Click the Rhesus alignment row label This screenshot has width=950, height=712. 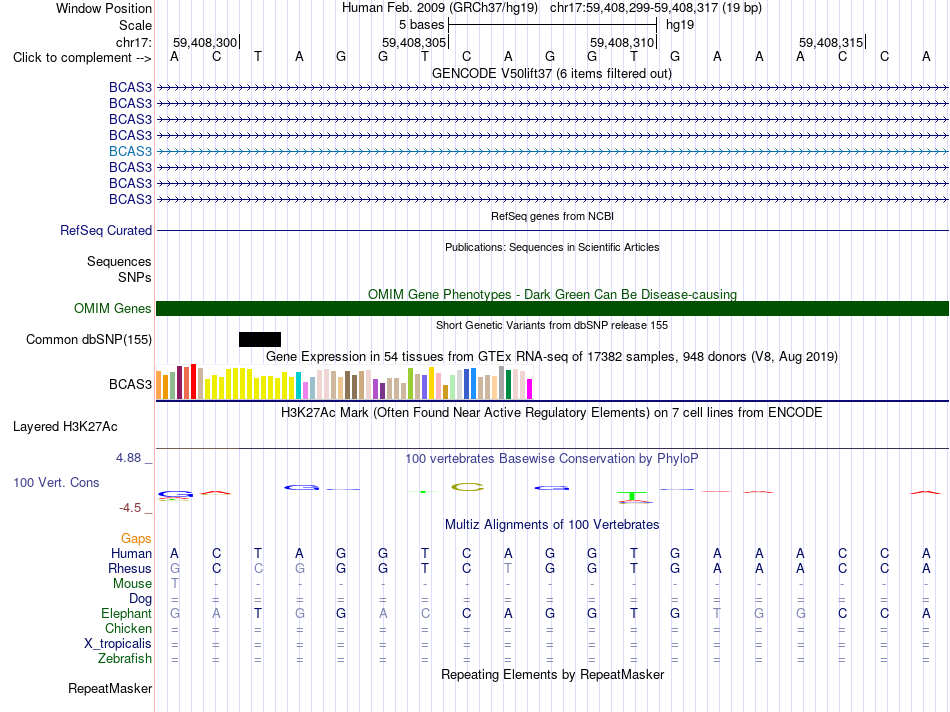pyautogui.click(x=130, y=568)
